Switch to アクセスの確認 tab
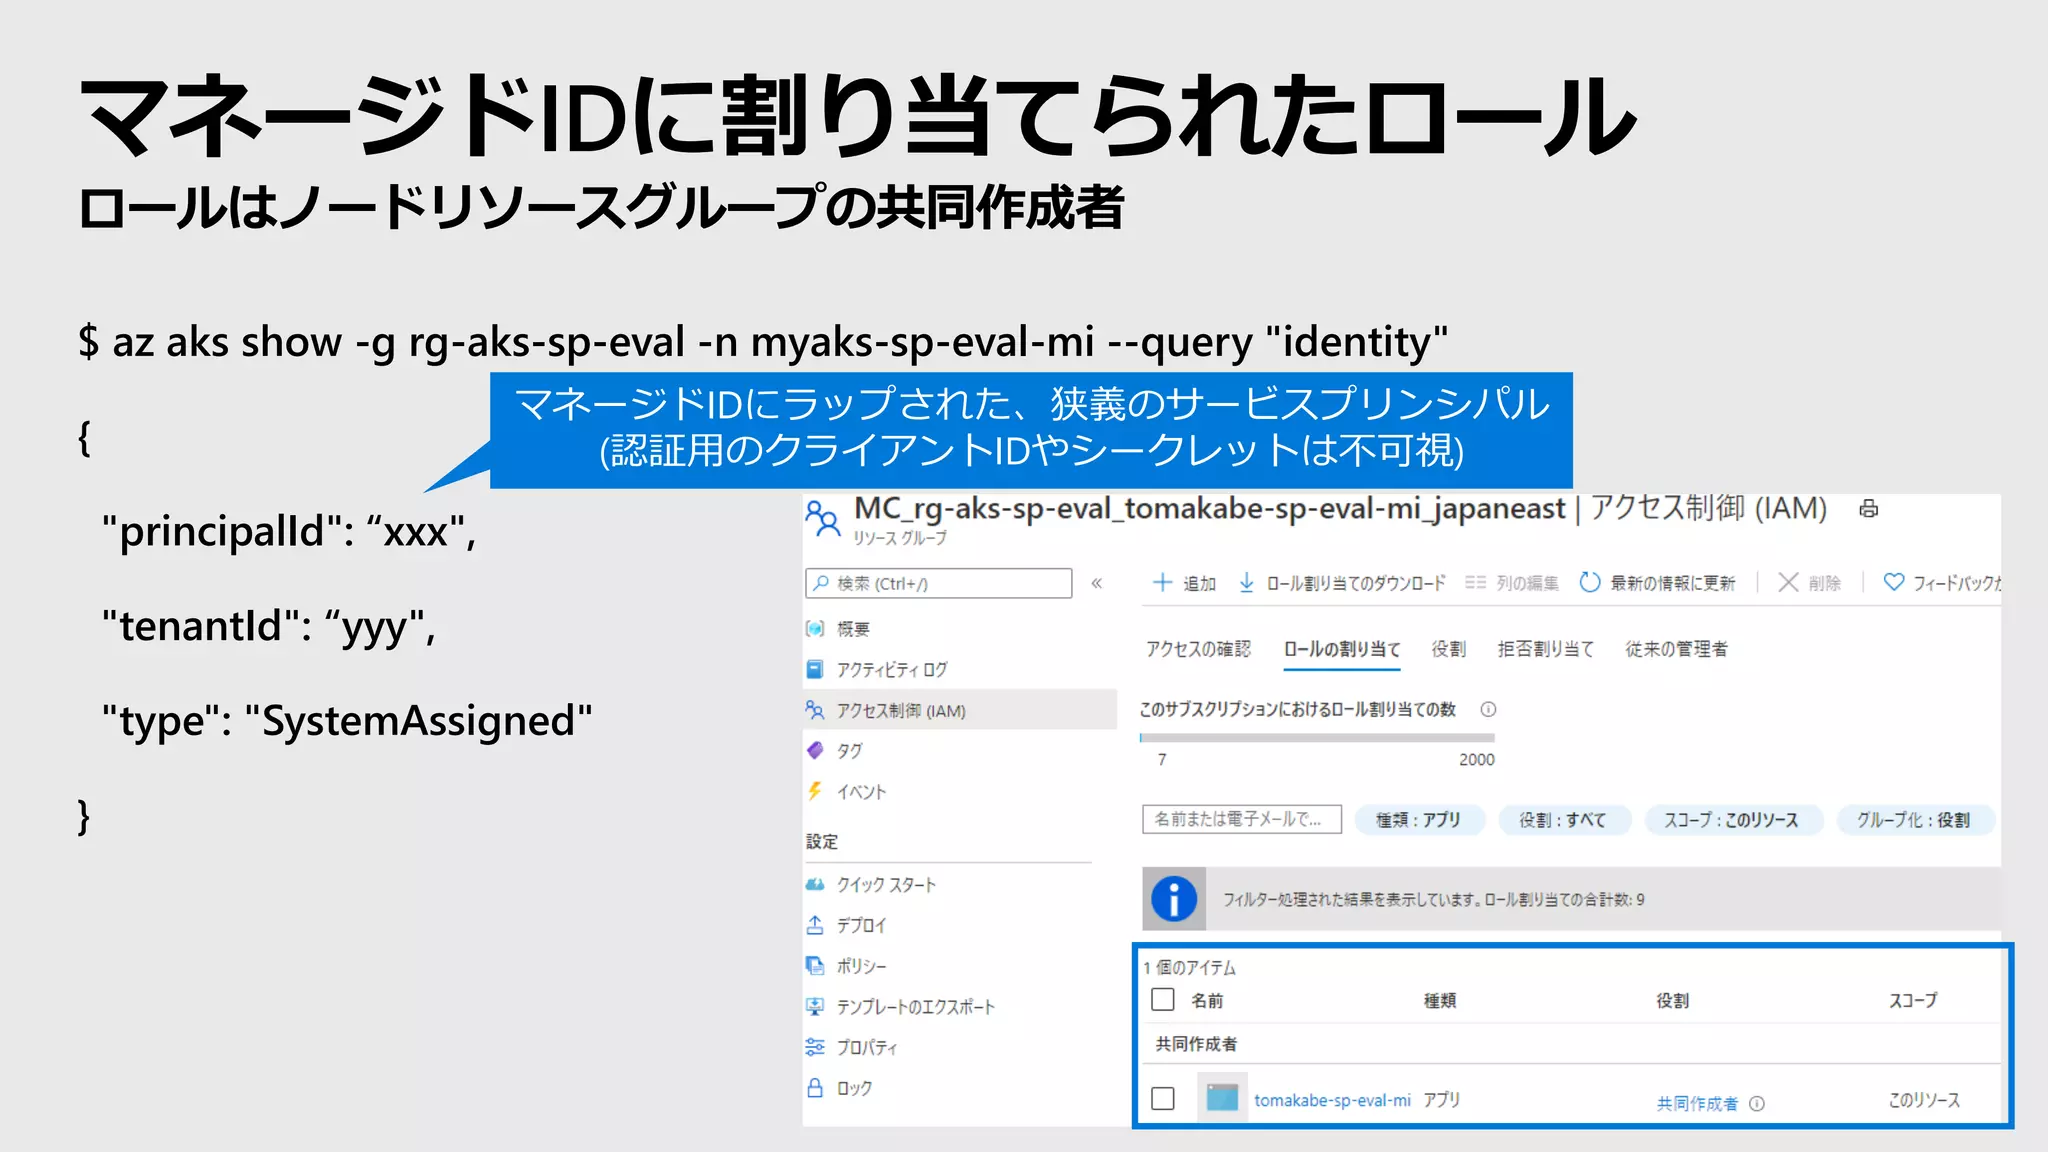The image size is (2048, 1152). coord(1198,649)
